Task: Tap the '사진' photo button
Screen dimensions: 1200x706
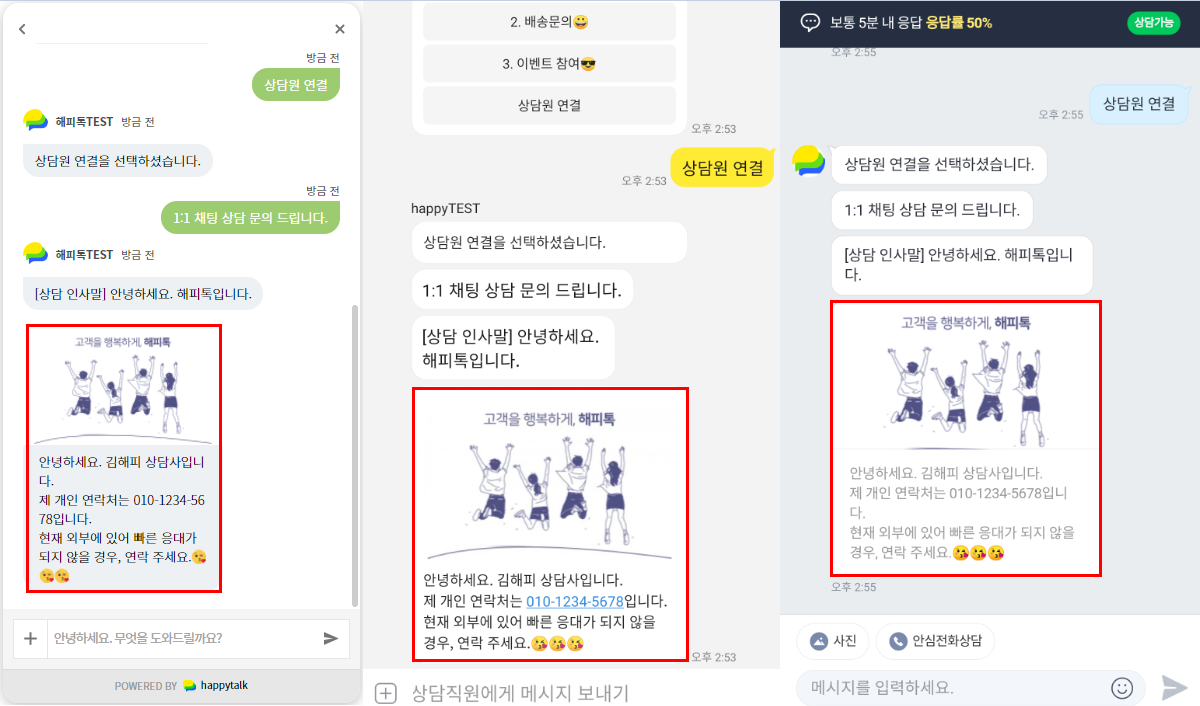Action: (832, 641)
